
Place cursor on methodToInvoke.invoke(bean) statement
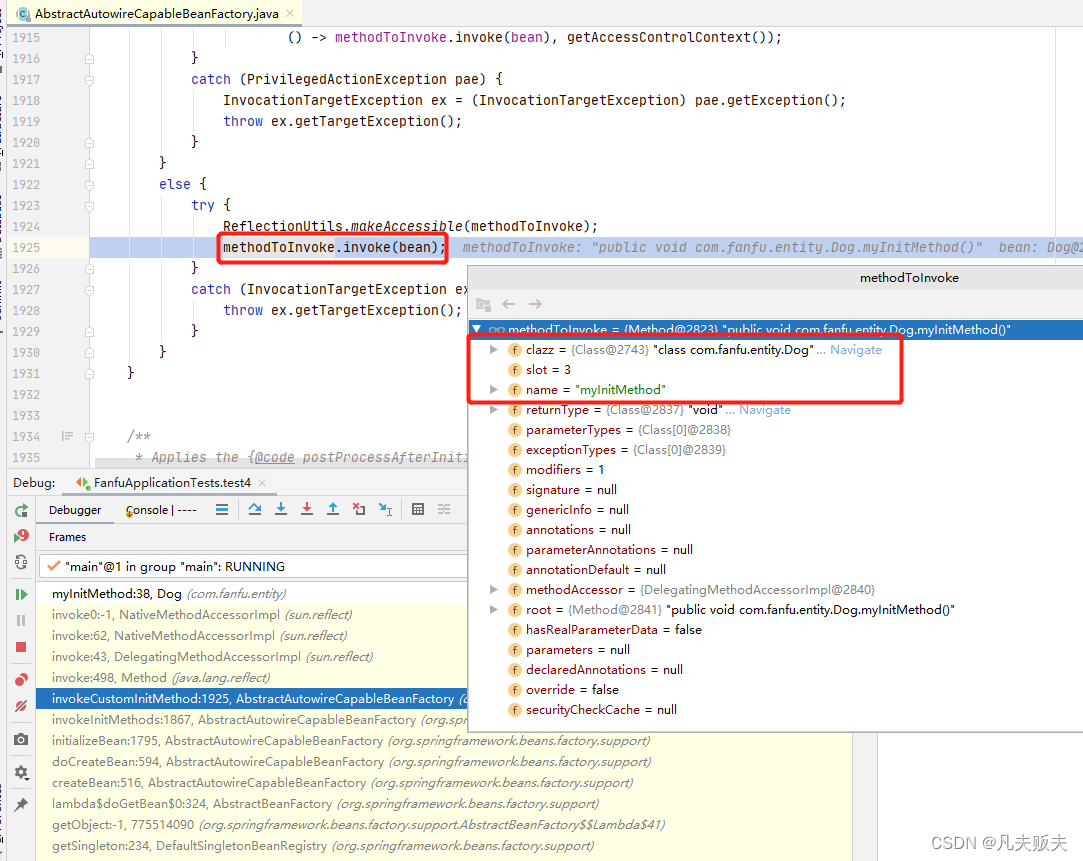[334, 247]
